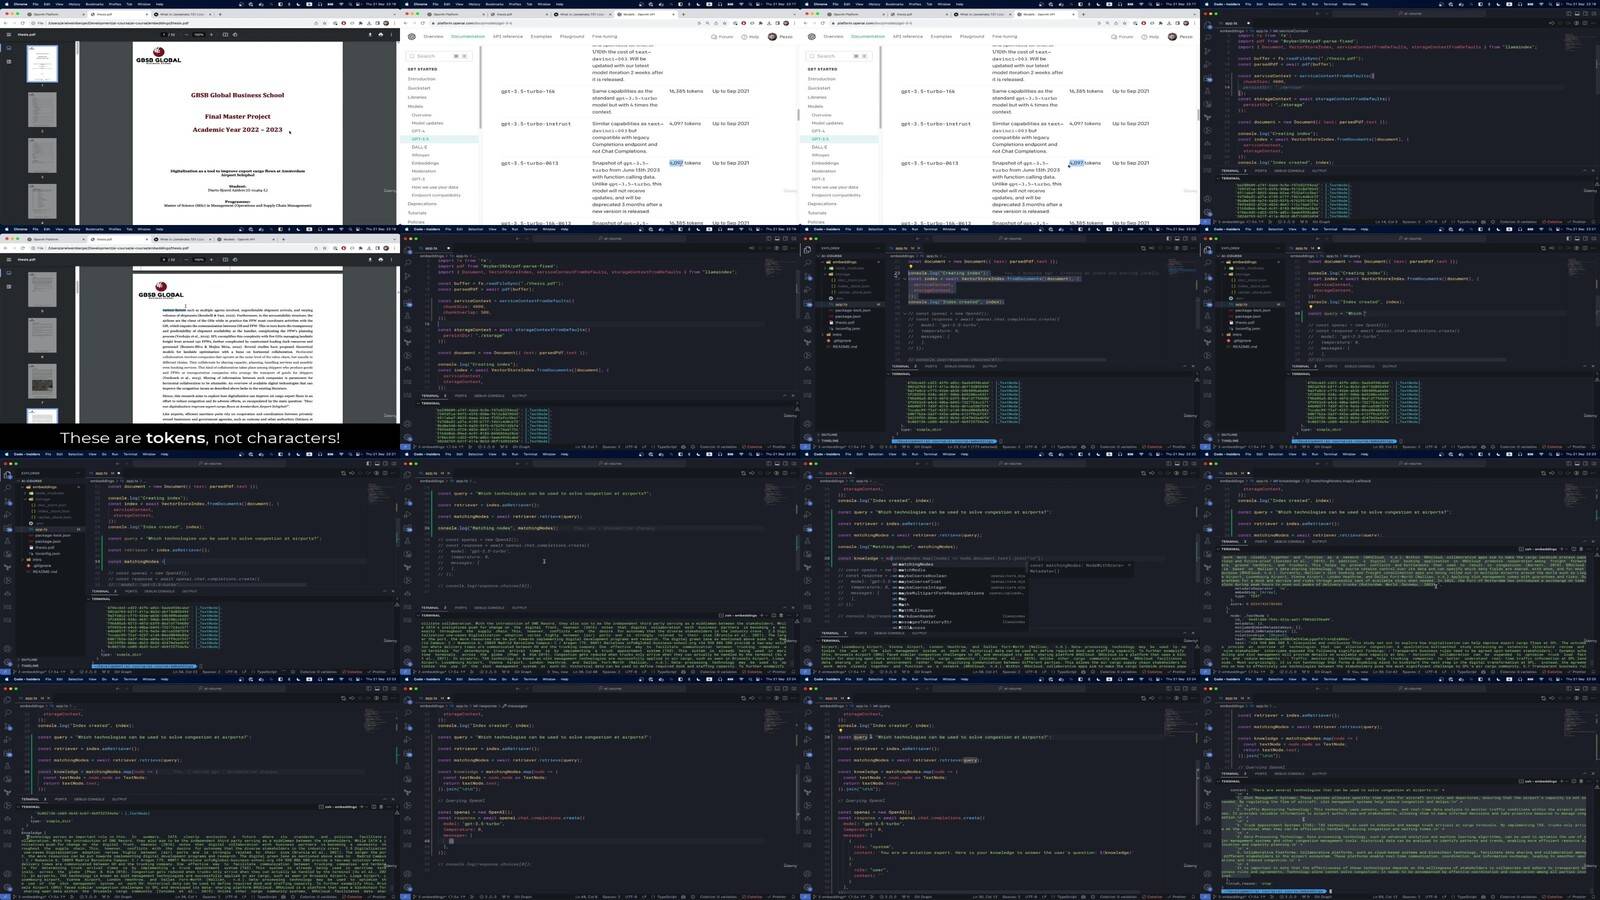Screen dimensions: 1600x900
Task: Close app.ts tab in VS Code window with highlighted code
Action: click(x=921, y=249)
